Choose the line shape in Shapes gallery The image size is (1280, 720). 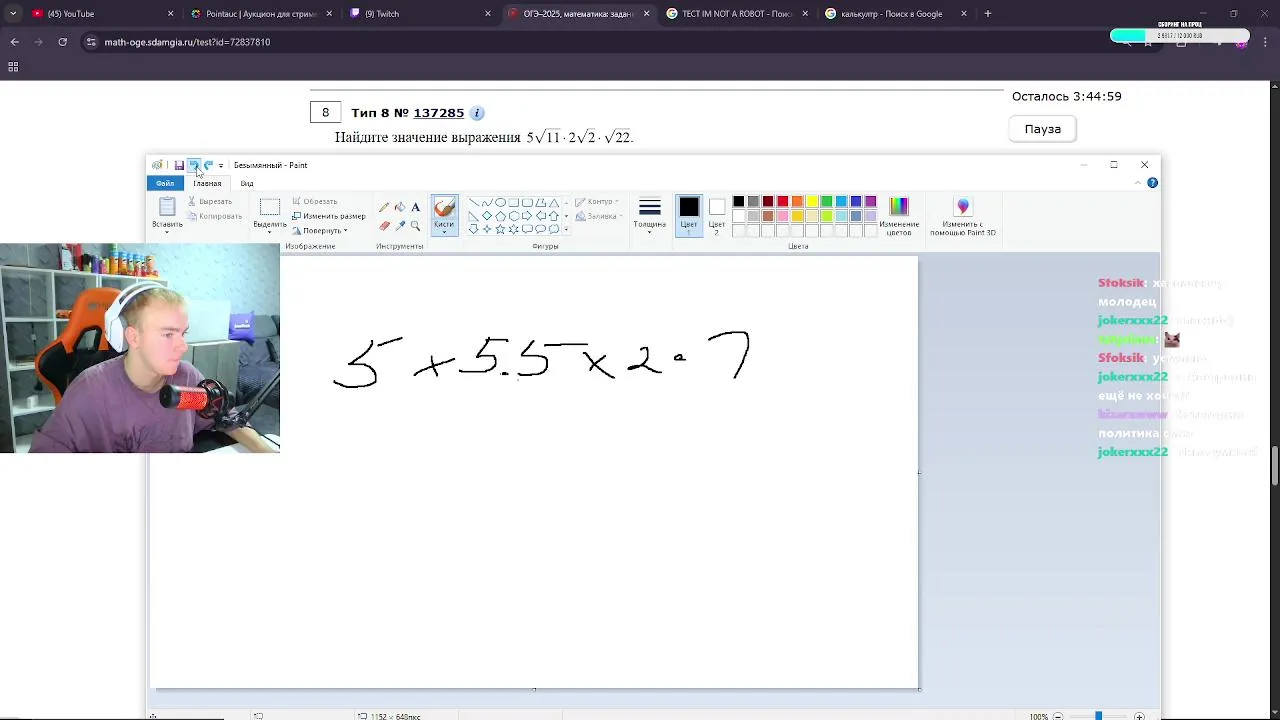474,203
